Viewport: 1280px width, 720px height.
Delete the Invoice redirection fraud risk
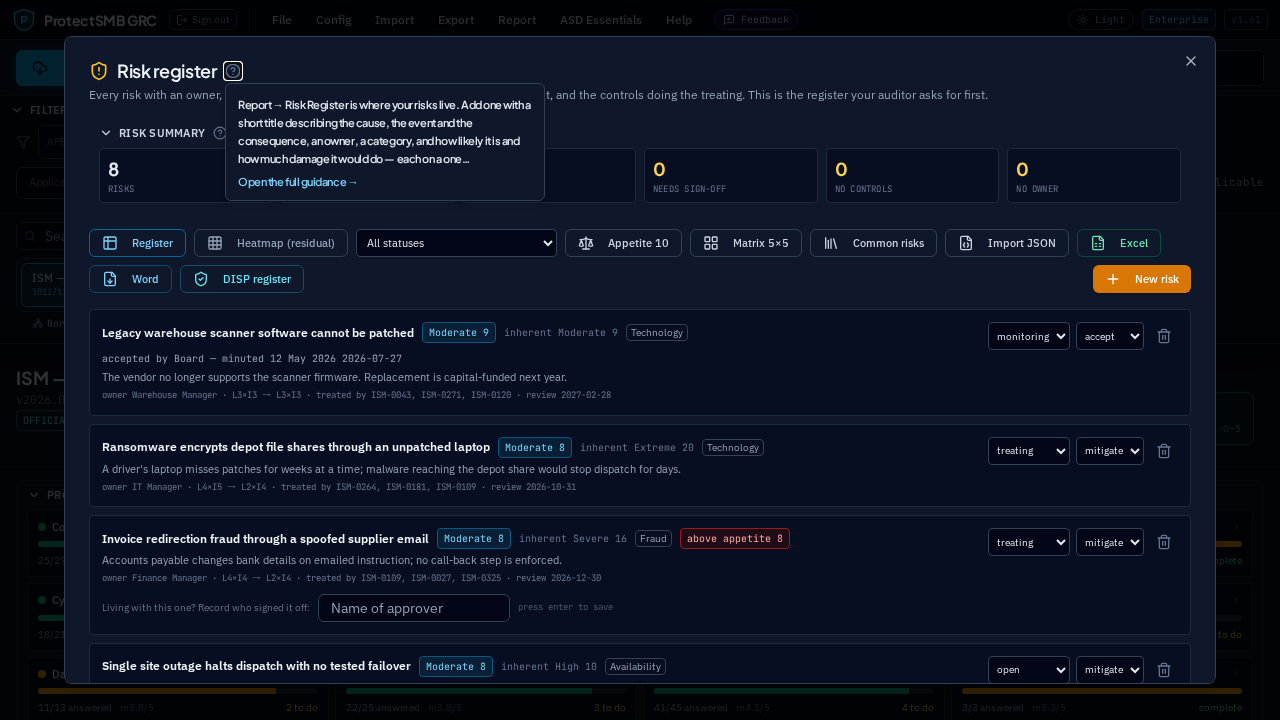[x=1164, y=542]
